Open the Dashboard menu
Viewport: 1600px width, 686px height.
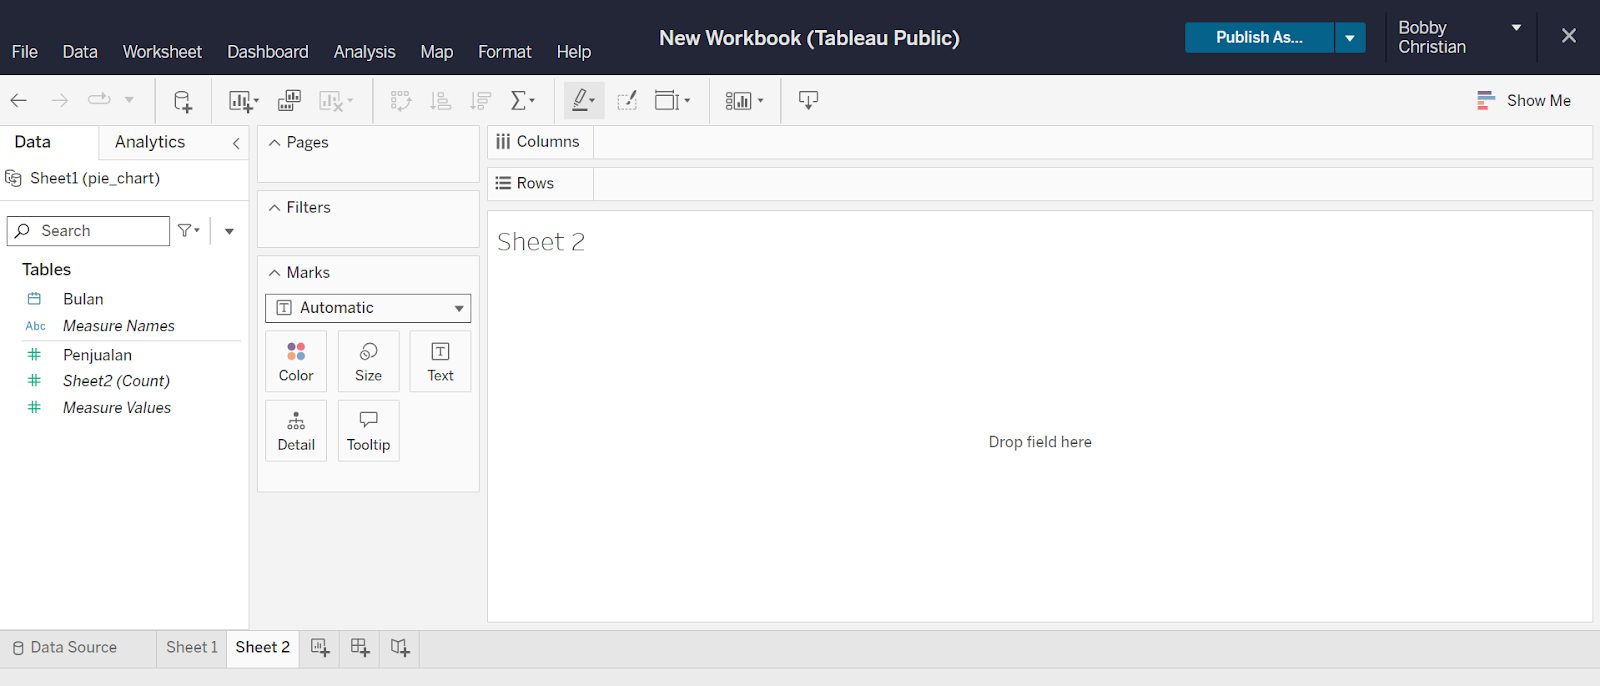click(x=268, y=52)
